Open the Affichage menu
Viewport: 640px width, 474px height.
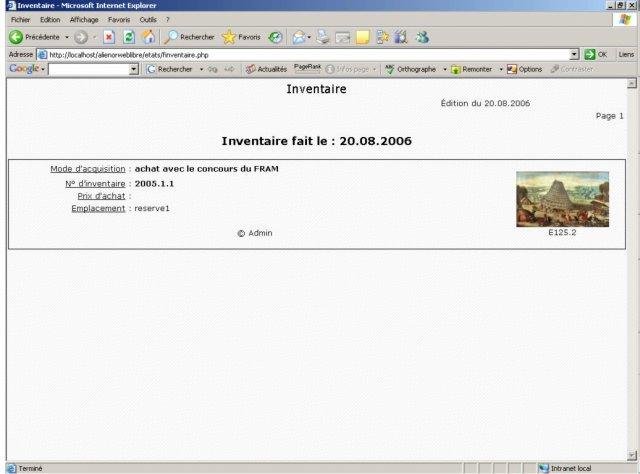pos(84,20)
